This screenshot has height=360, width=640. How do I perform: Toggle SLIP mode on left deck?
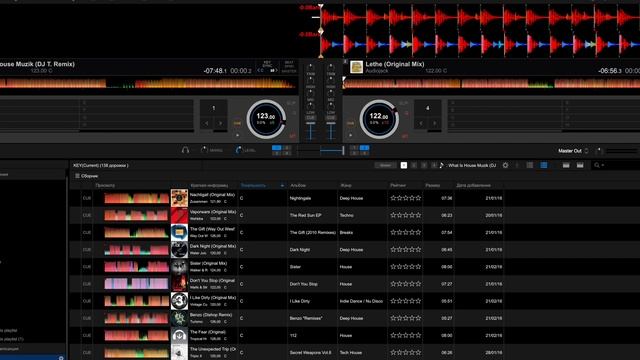pos(291,103)
